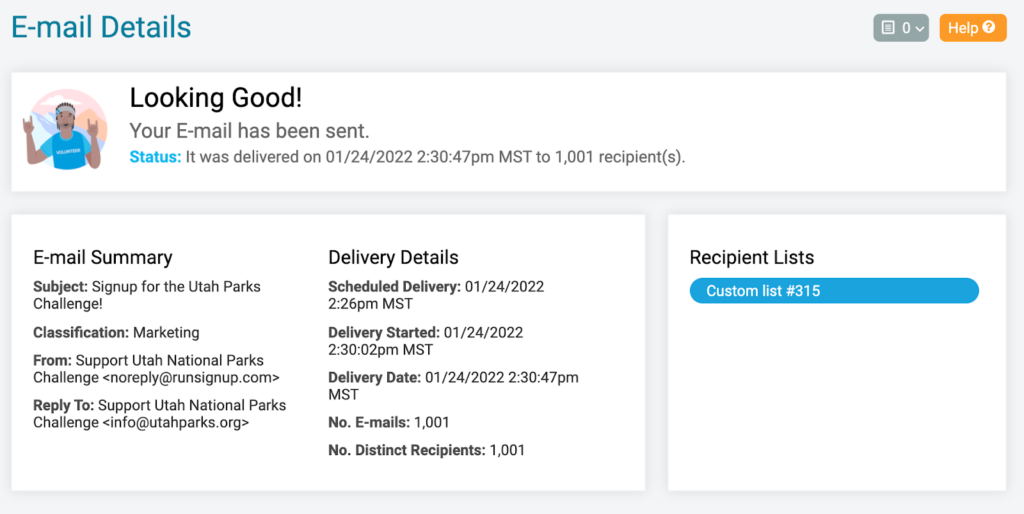Click the volunteer illustration avatar

tap(64, 129)
